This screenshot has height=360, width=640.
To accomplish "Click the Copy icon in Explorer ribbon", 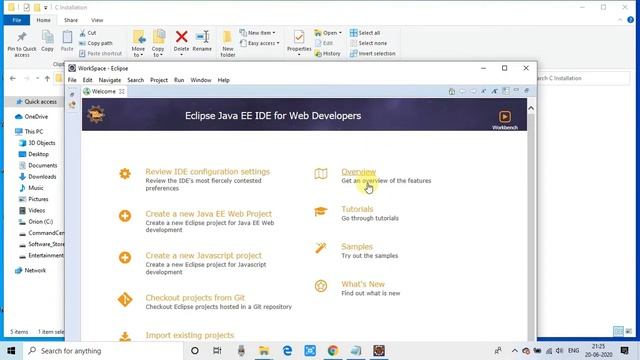I will [x=47, y=37].
